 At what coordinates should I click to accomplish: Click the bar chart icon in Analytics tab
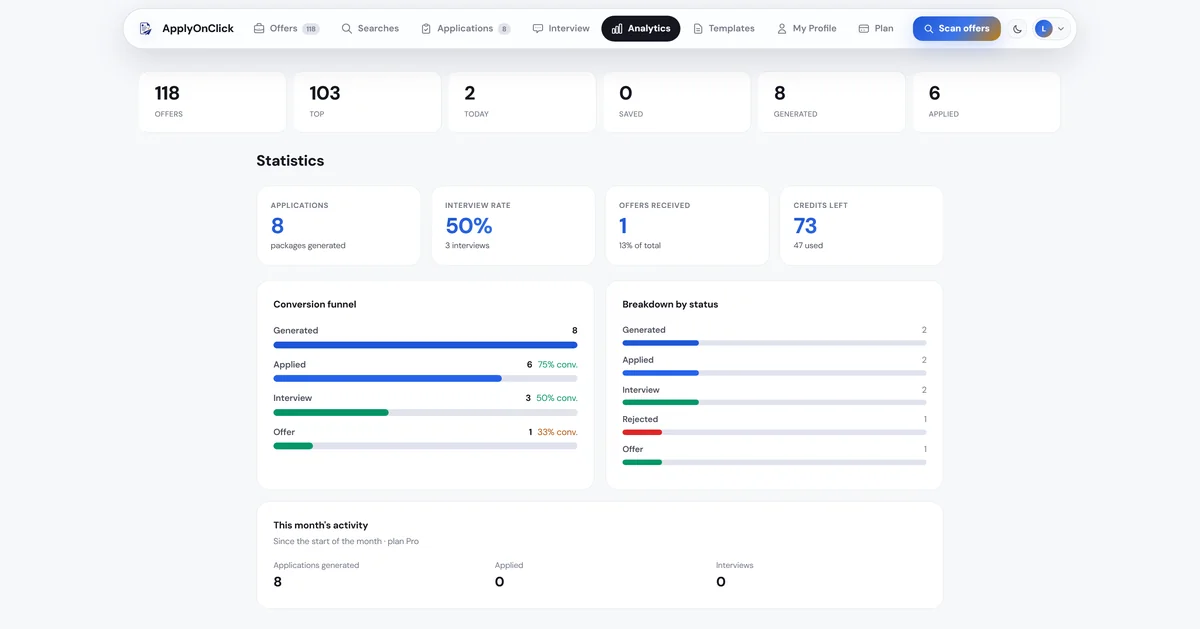click(x=618, y=29)
